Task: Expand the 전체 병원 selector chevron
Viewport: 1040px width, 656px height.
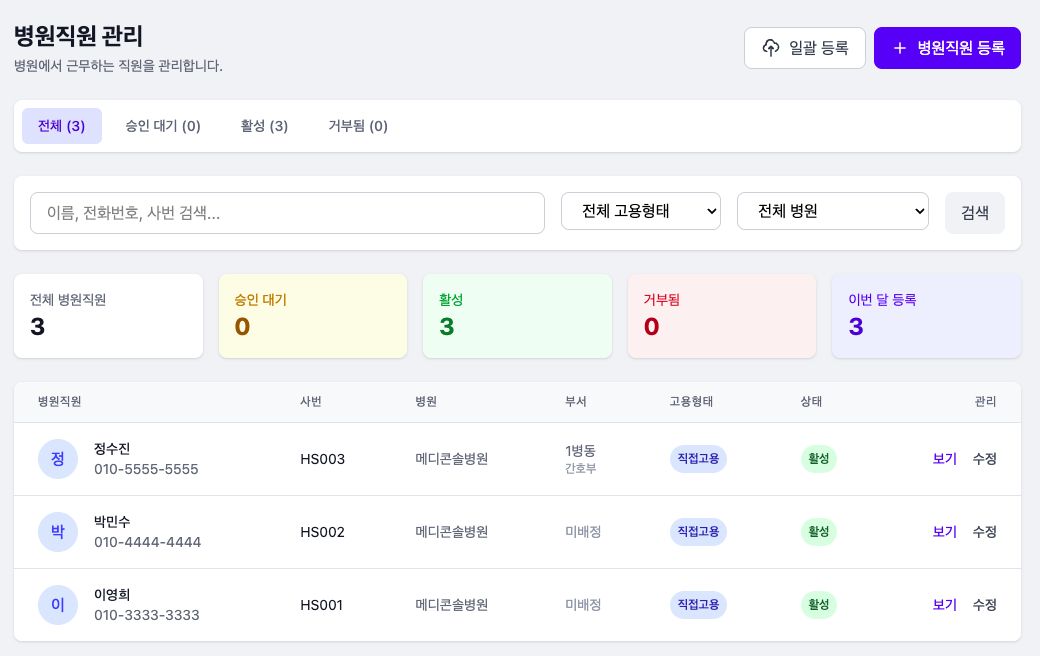Action: point(918,211)
